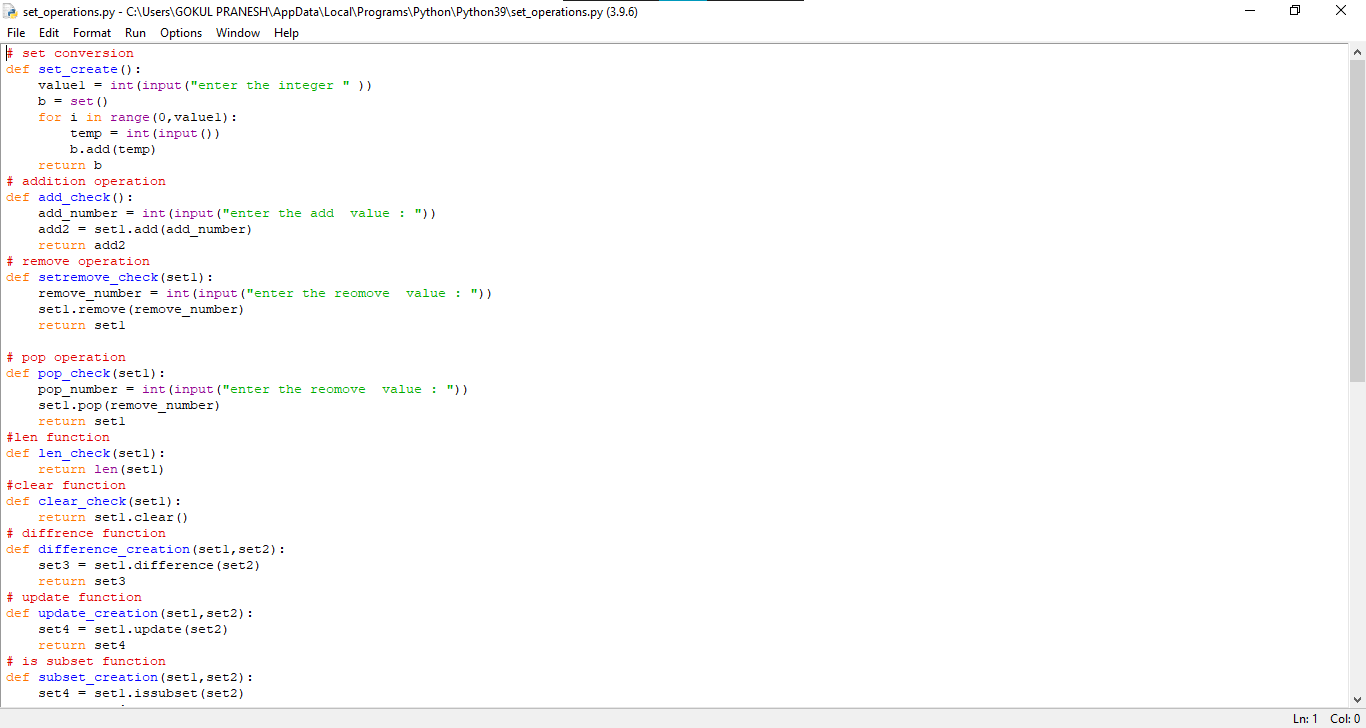Viewport: 1366px width, 728px height.
Task: Click the '# pop operation' comment
Action: 66,357
